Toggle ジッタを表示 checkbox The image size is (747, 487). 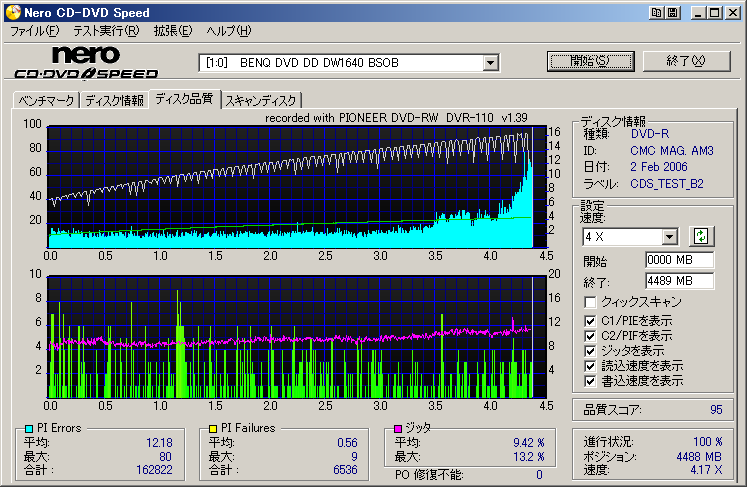point(590,351)
